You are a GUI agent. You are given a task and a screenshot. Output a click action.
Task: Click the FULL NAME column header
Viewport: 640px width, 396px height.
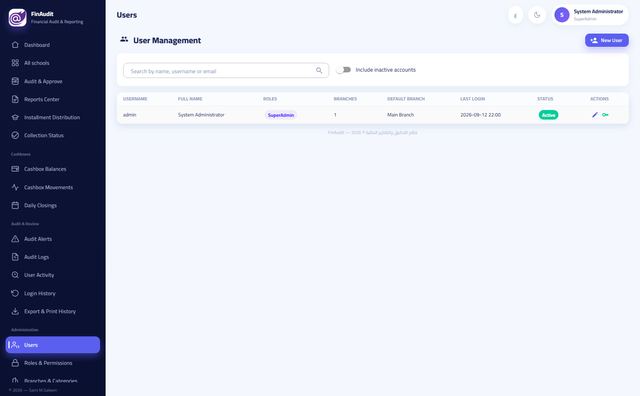(x=190, y=99)
